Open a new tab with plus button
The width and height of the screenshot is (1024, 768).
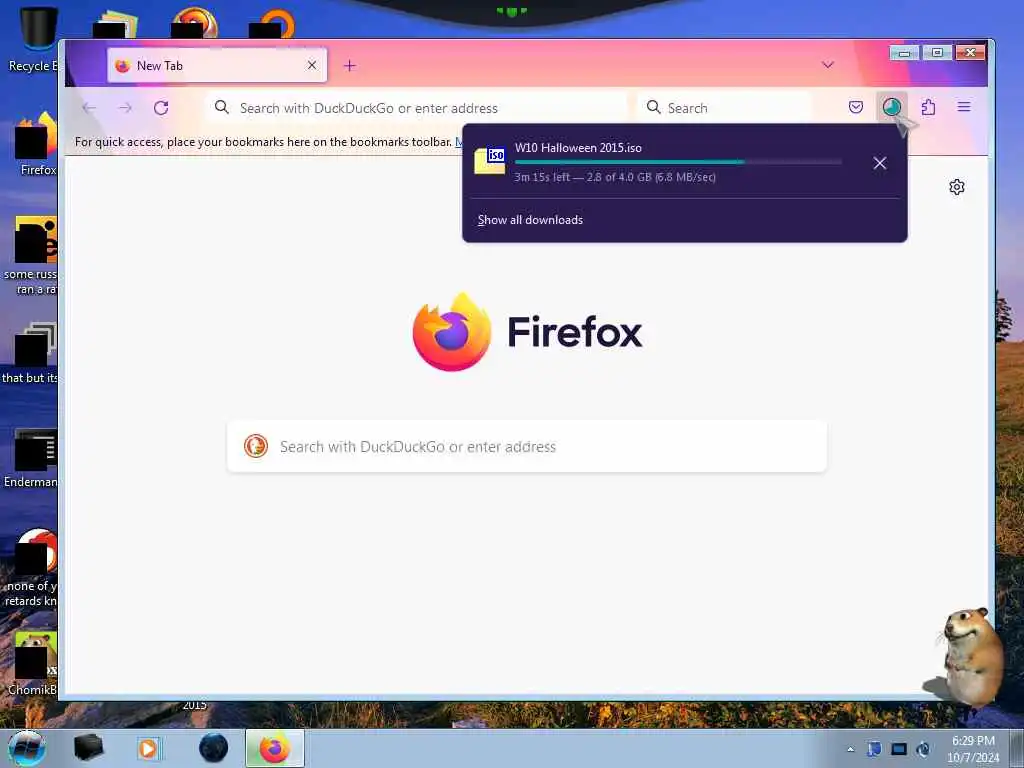pos(350,65)
